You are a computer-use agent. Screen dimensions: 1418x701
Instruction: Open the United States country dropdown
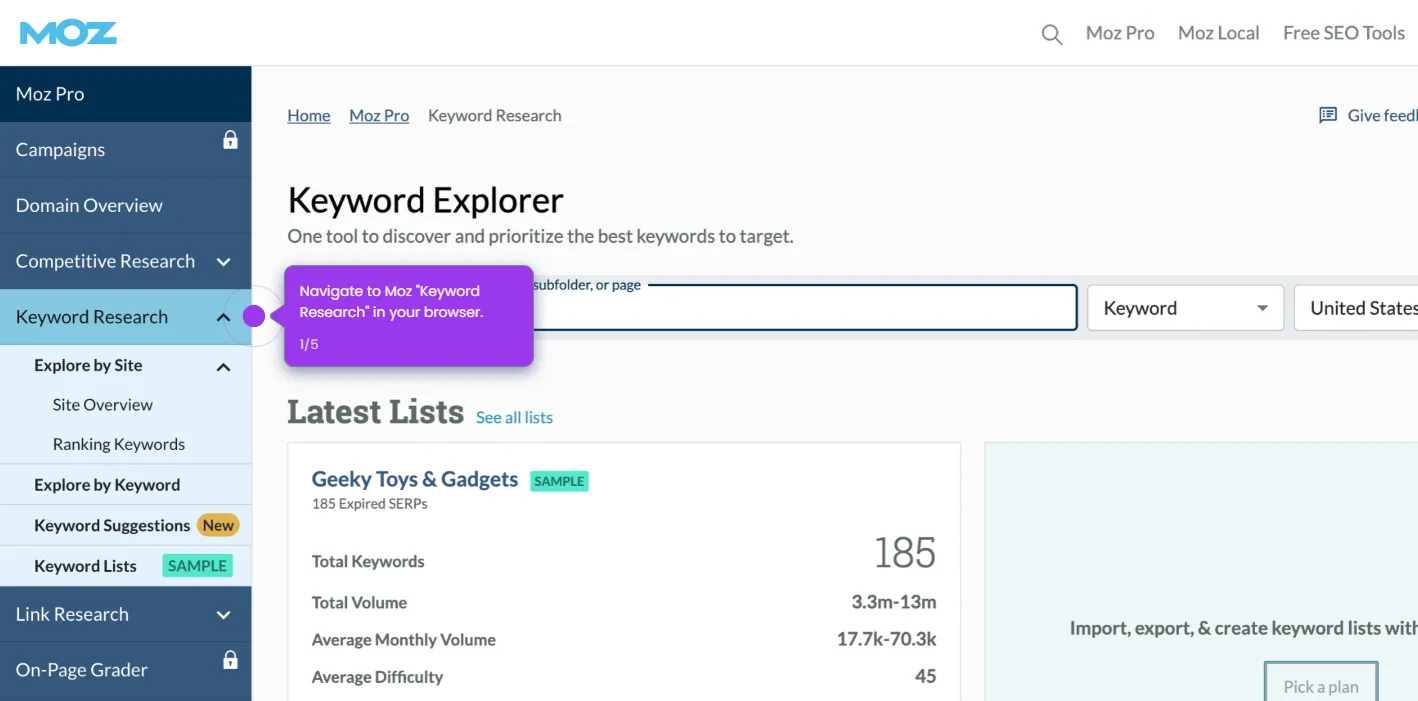pos(1356,308)
